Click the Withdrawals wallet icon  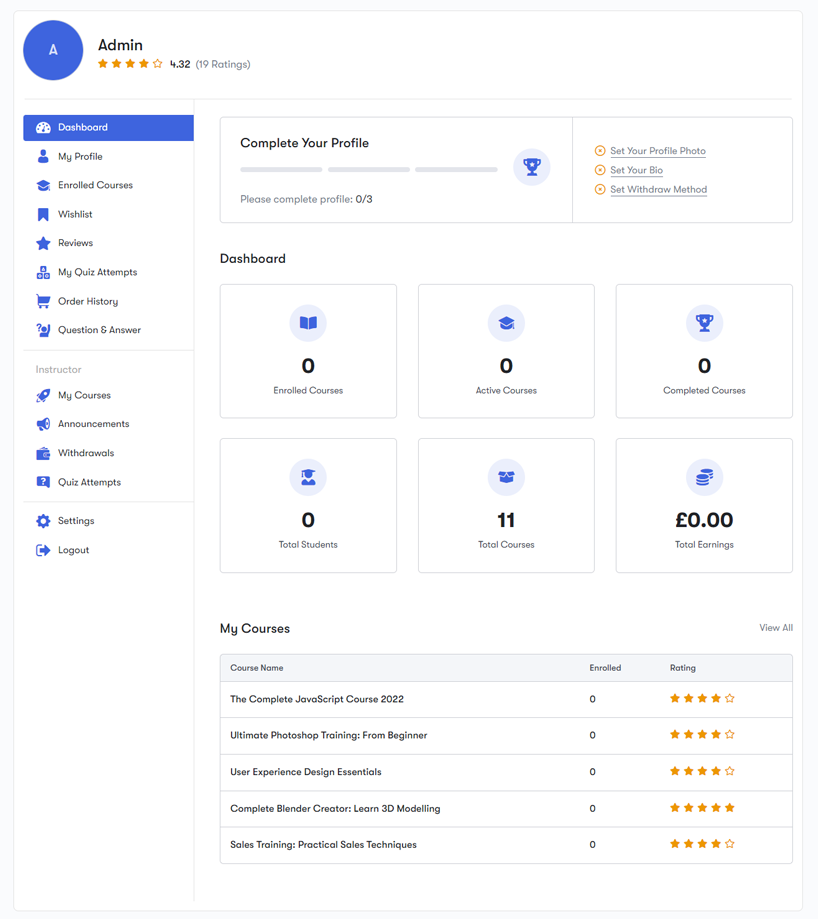[43, 454]
